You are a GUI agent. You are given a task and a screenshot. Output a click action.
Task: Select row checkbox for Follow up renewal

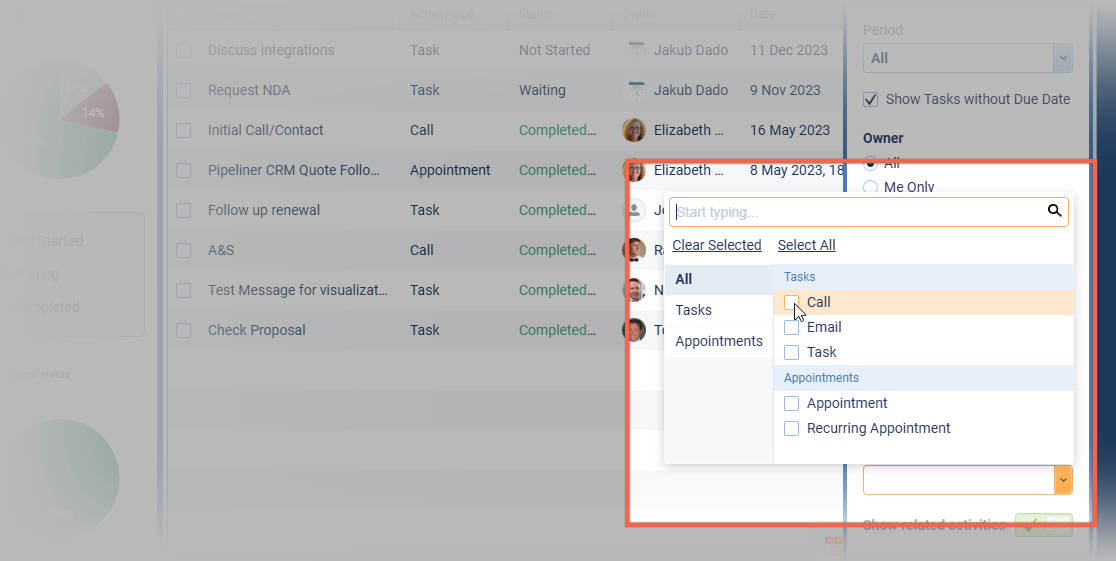[184, 211]
